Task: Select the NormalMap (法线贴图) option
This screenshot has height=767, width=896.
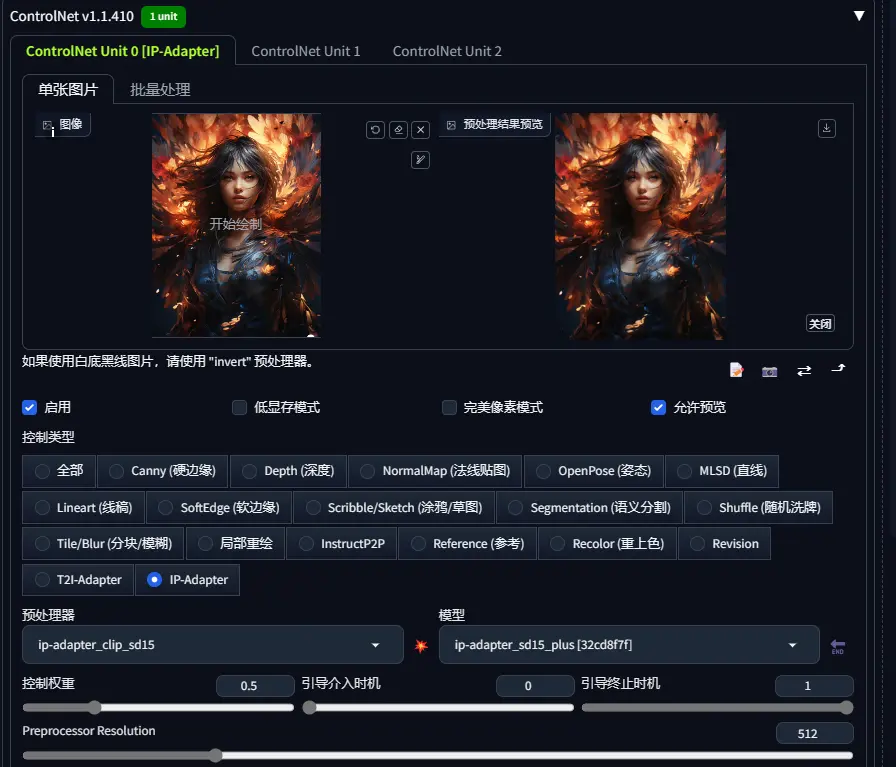Action: 435,471
